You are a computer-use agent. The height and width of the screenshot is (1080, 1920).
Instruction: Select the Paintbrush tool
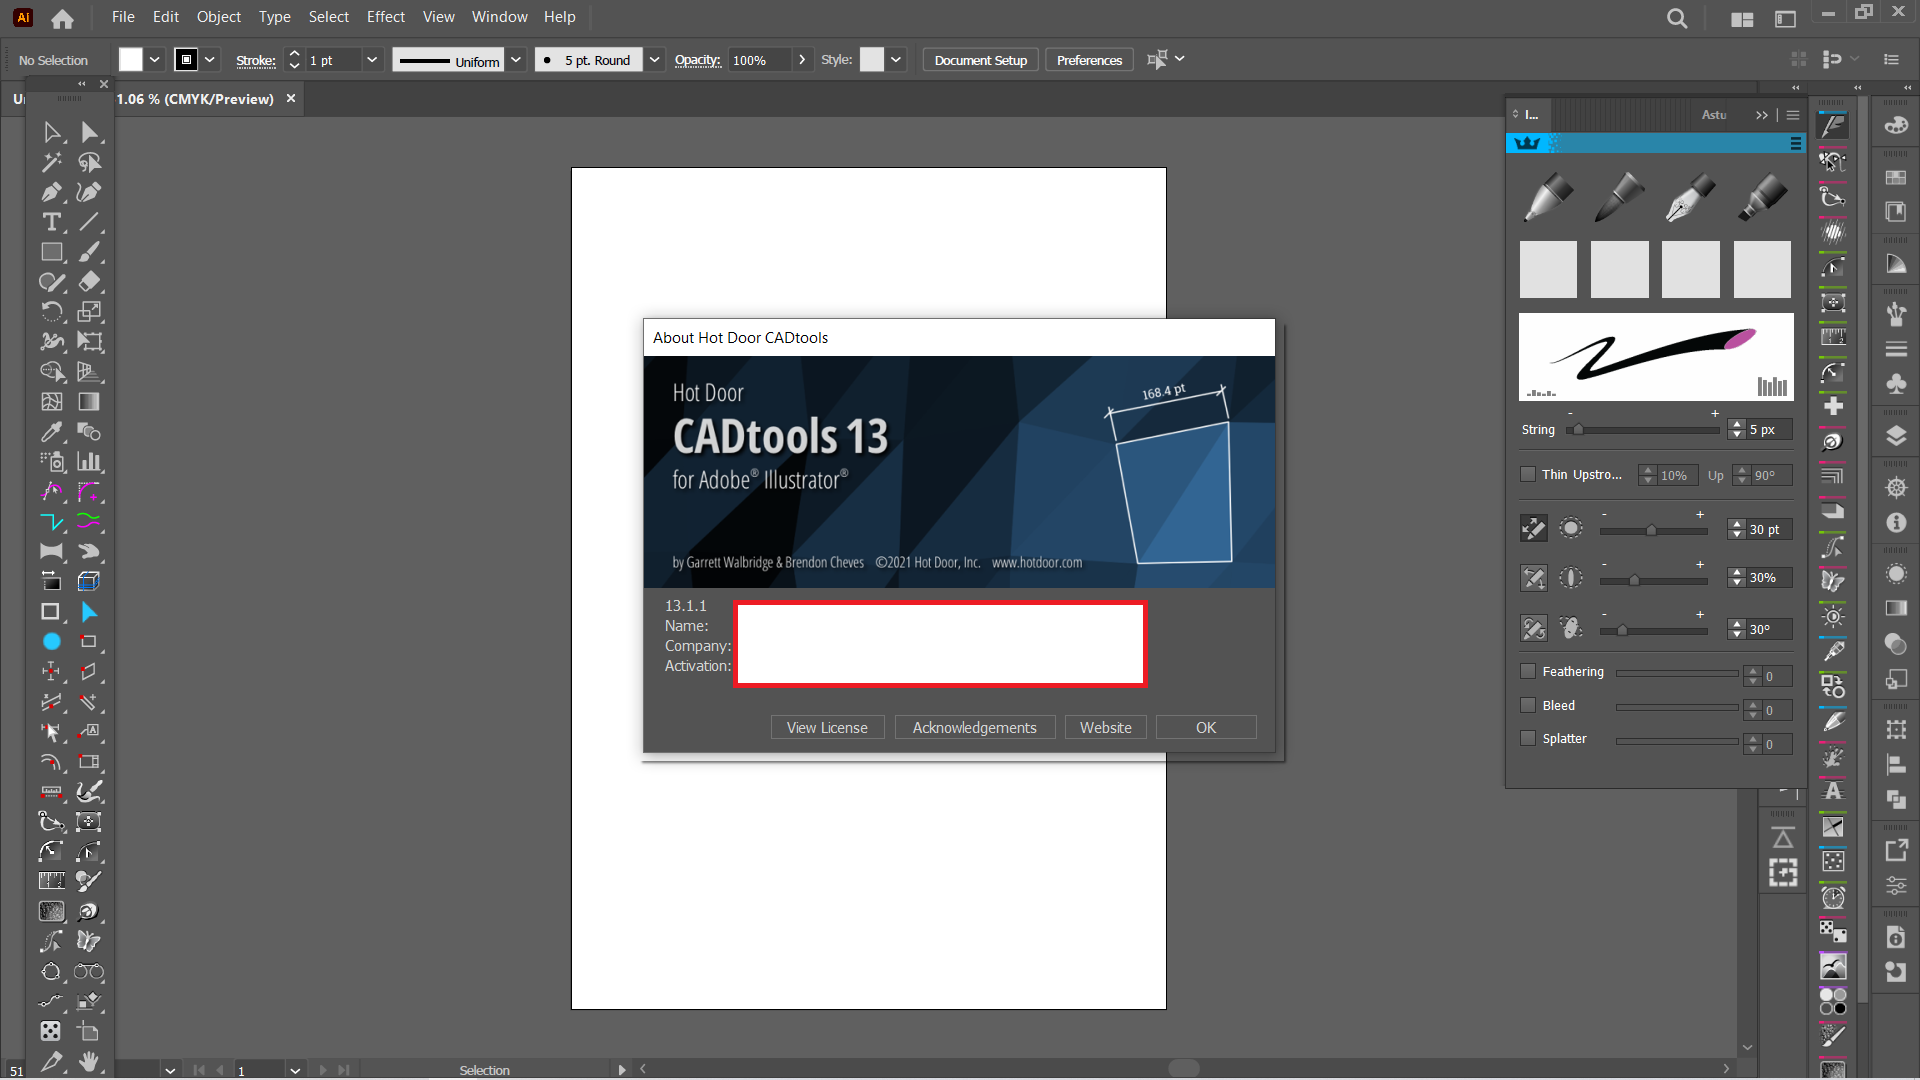(89, 252)
